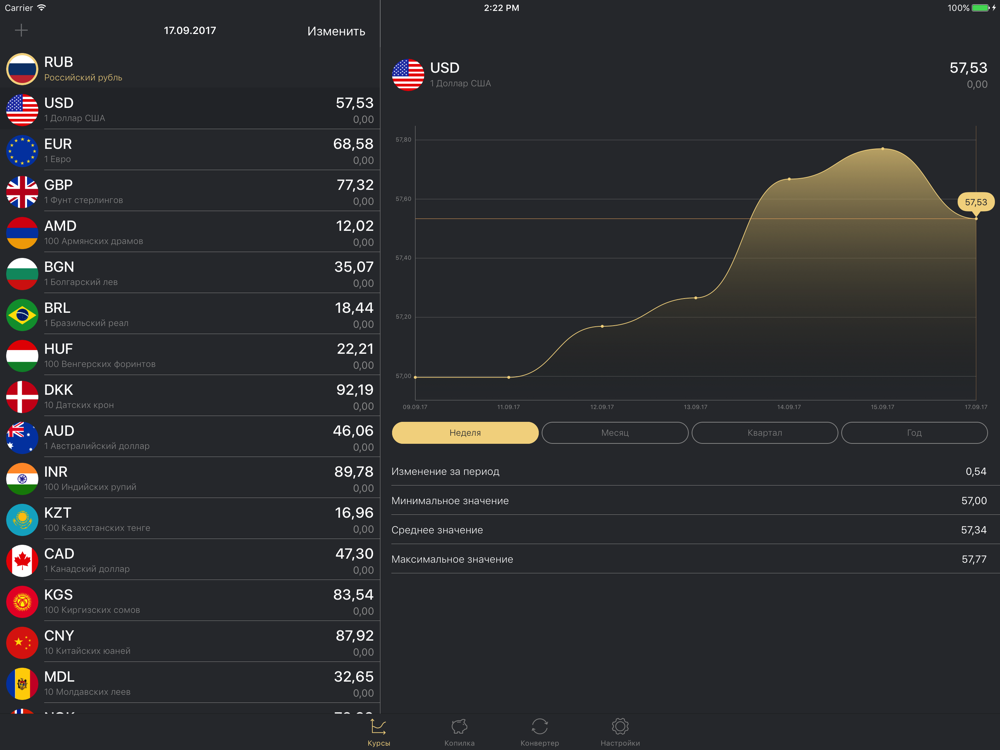The height and width of the screenshot is (750, 1000).
Task: Click the 'Изменение за период' row
Action: click(695, 471)
